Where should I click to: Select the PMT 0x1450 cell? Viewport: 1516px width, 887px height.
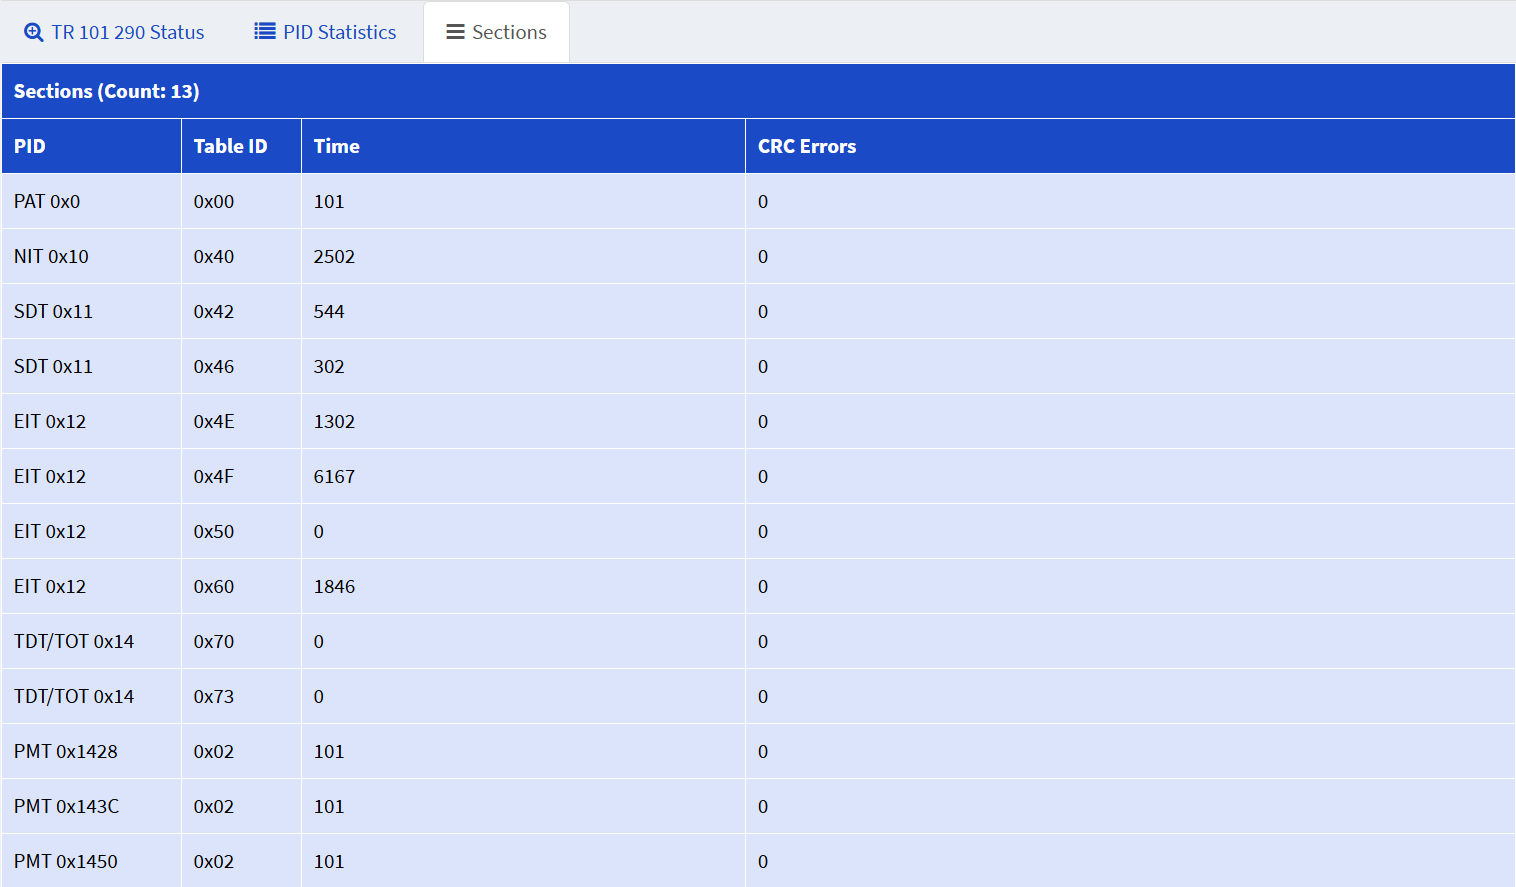point(91,861)
